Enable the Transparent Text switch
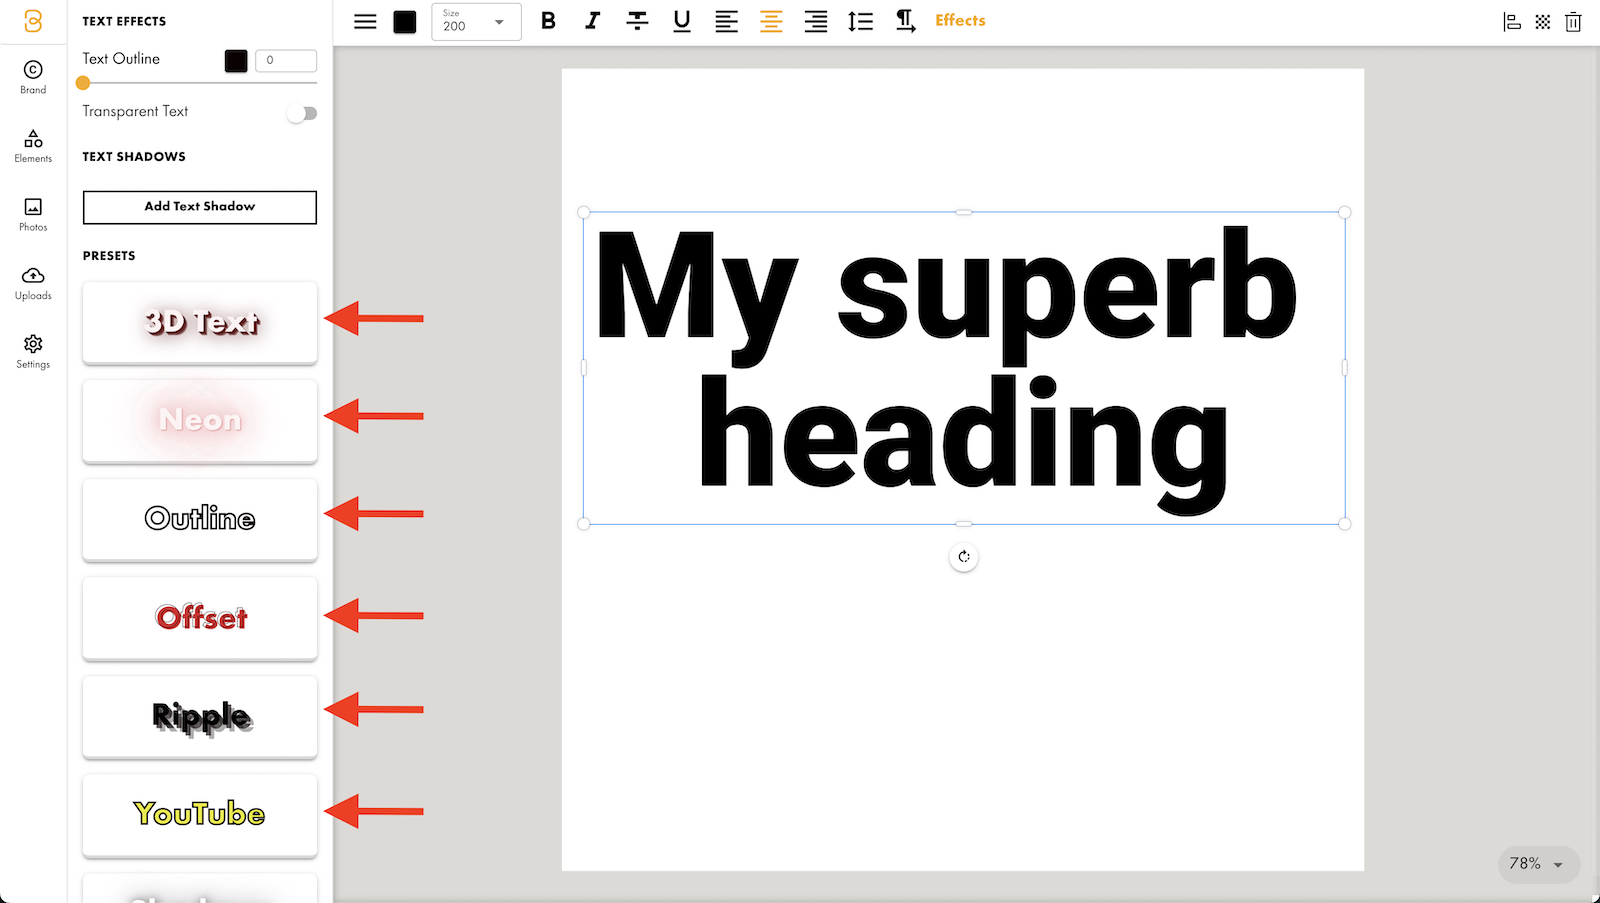Viewport: 1600px width, 903px height. (302, 113)
